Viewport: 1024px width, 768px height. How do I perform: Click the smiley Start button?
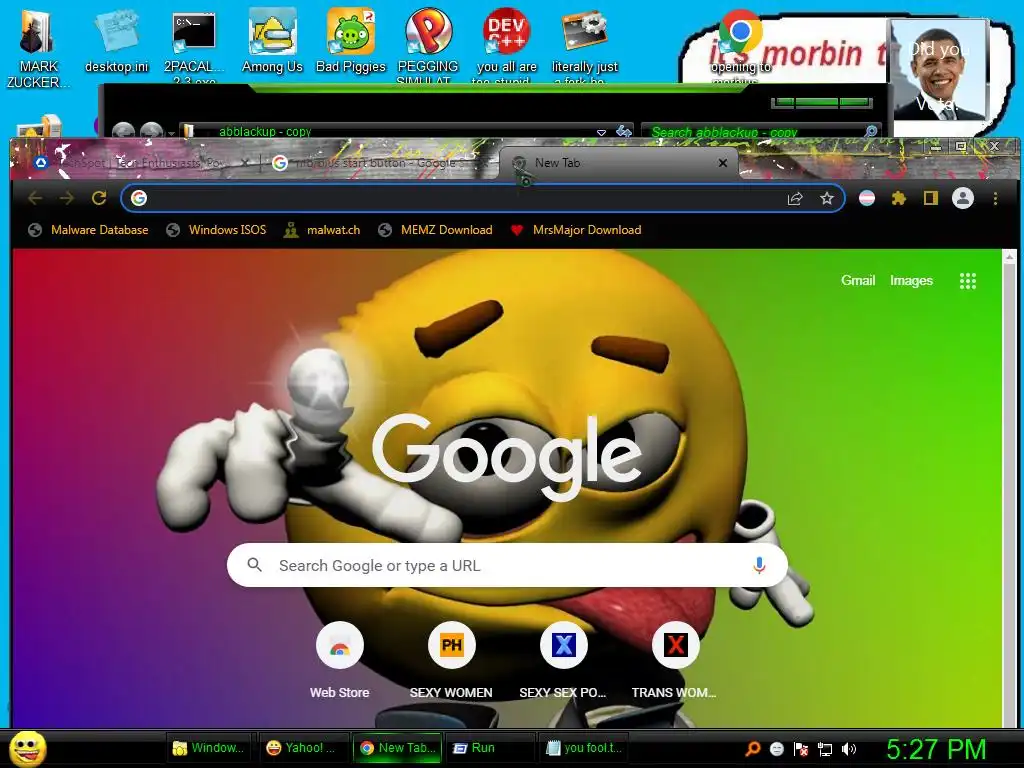click(28, 748)
